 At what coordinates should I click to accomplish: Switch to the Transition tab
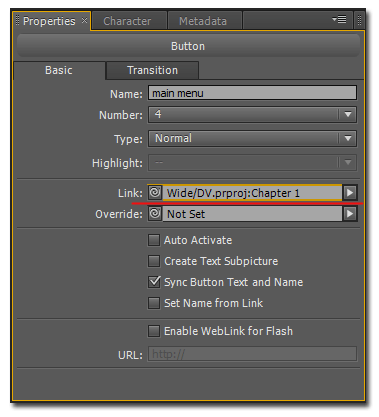click(x=152, y=70)
